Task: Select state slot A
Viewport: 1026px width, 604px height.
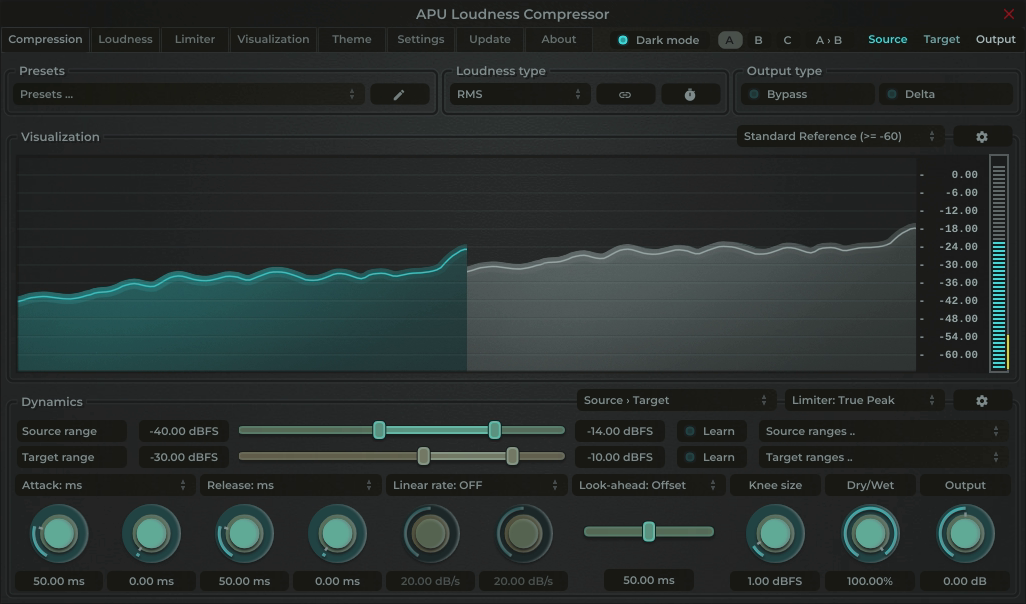Action: (730, 40)
